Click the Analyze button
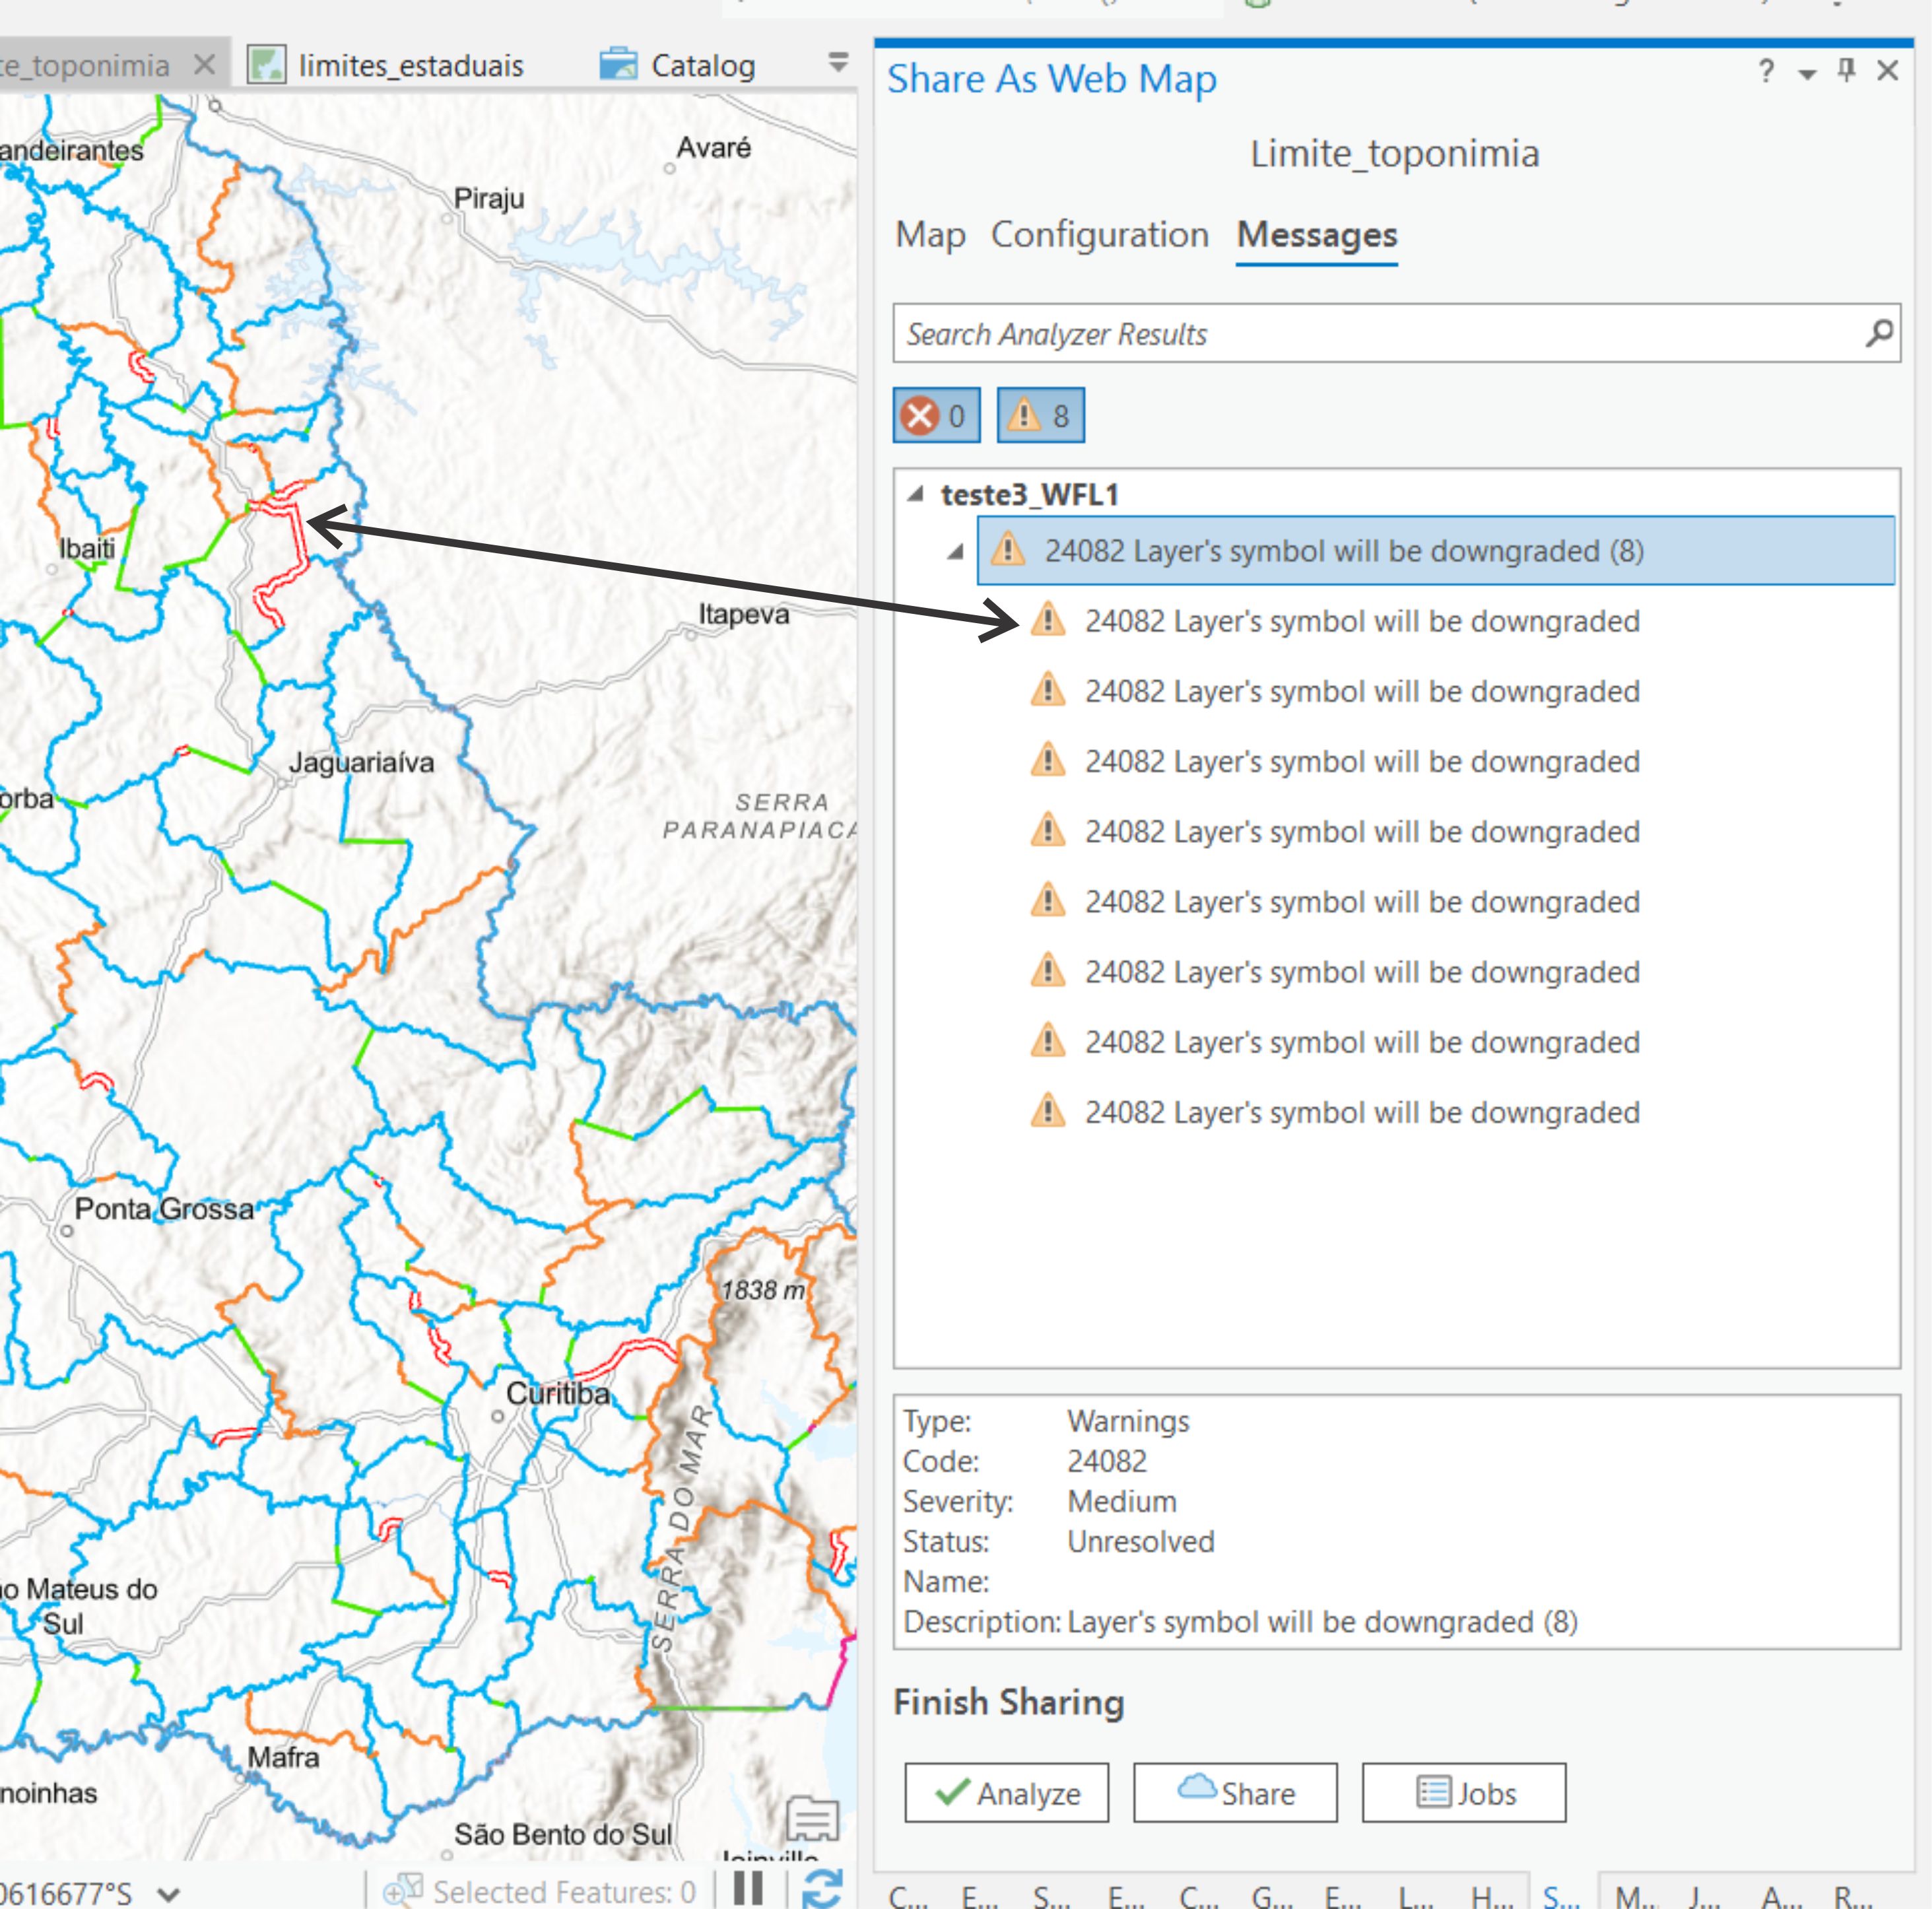This screenshot has width=1932, height=1909. [1006, 1792]
